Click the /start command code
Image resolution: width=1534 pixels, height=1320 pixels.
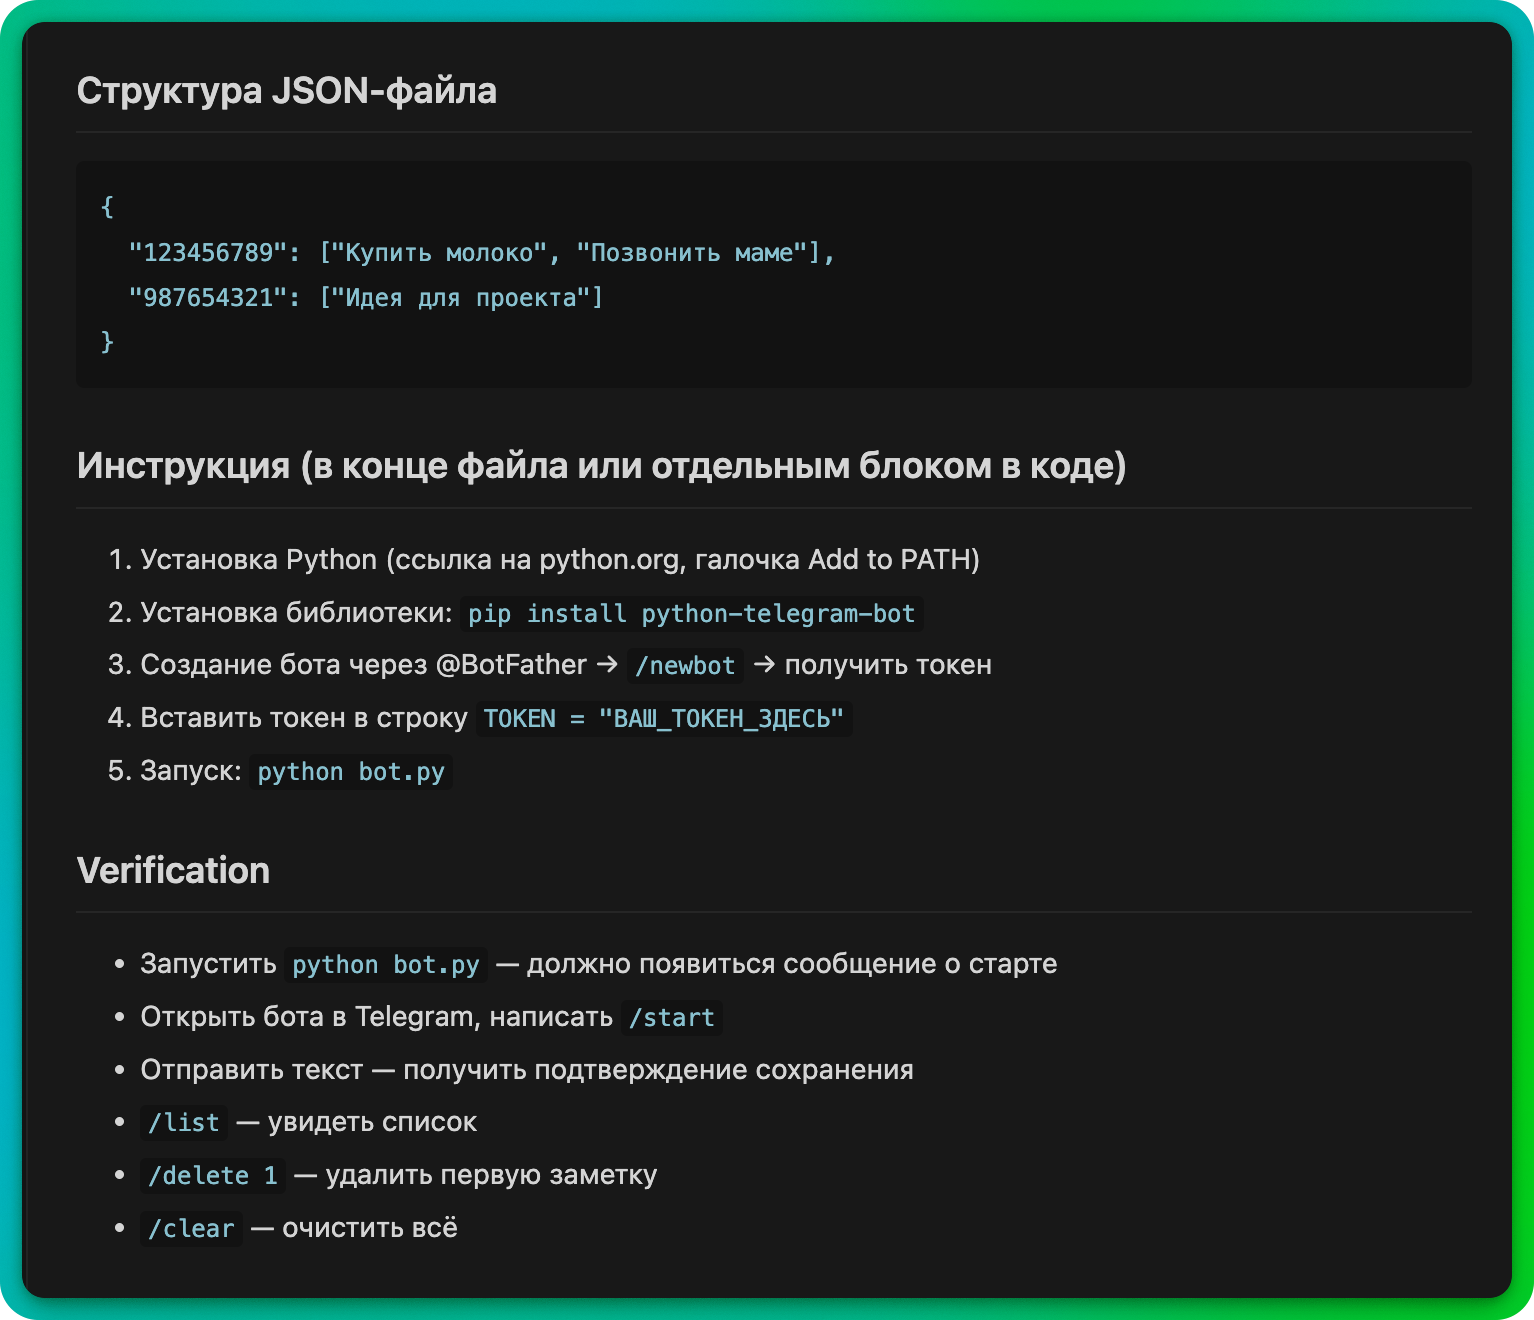tap(671, 1018)
